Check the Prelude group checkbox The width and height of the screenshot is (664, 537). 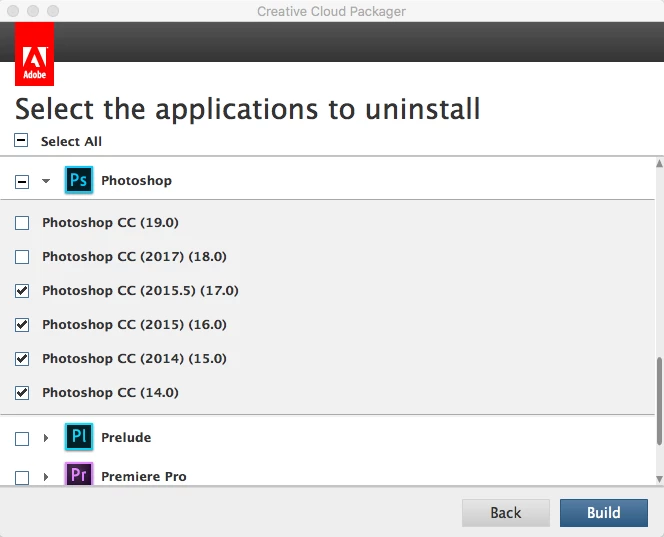[x=22, y=439]
